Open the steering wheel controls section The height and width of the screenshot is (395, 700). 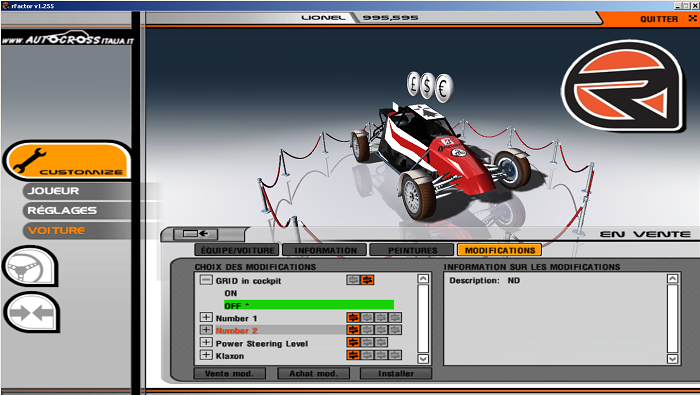click(30, 266)
